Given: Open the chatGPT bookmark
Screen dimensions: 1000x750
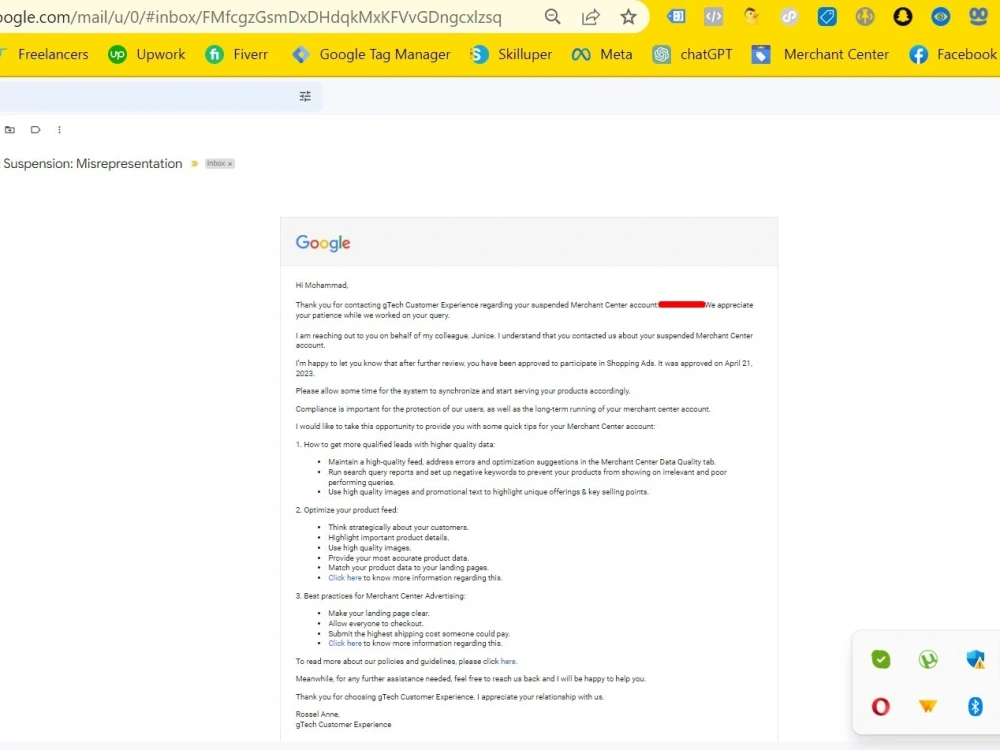Looking at the screenshot, I should pyautogui.click(x=693, y=55).
